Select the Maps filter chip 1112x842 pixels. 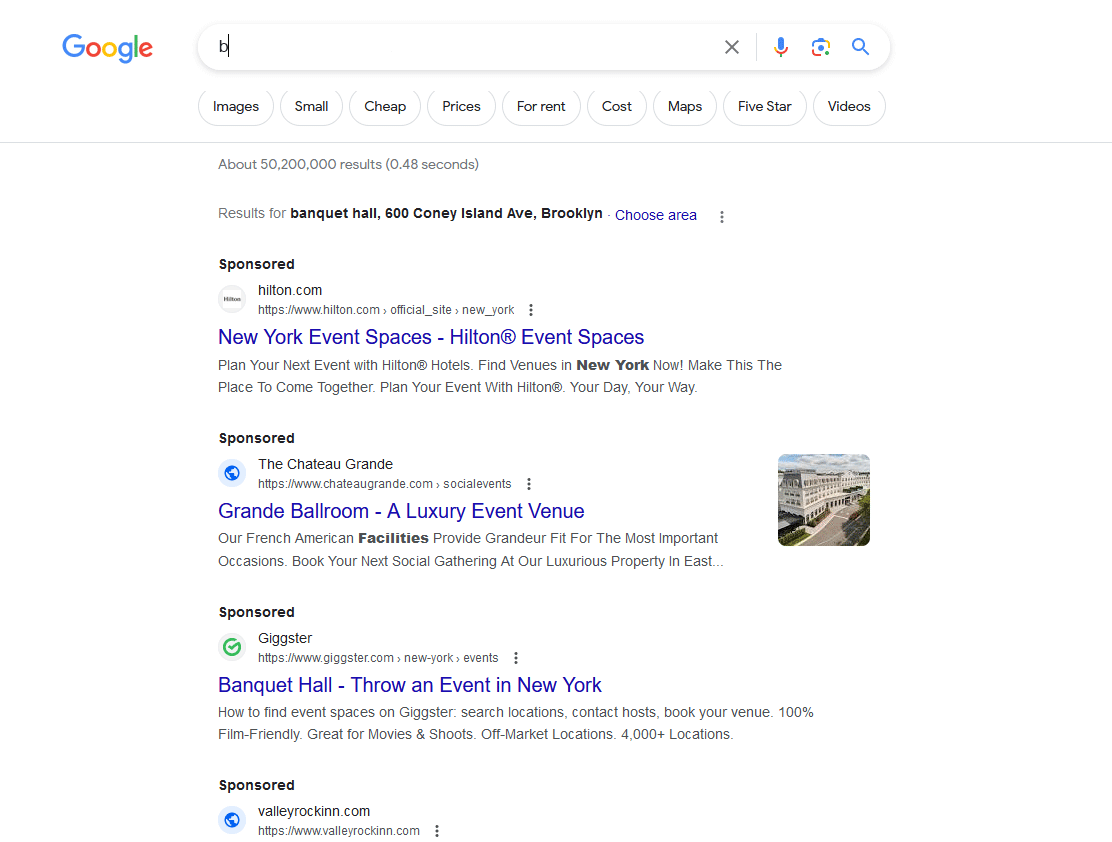coord(685,106)
